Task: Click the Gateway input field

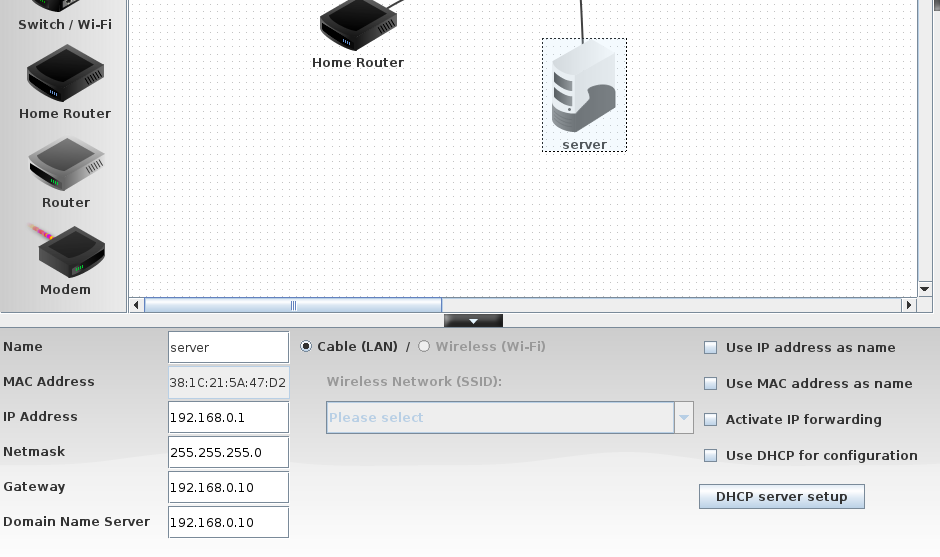Action: click(228, 487)
